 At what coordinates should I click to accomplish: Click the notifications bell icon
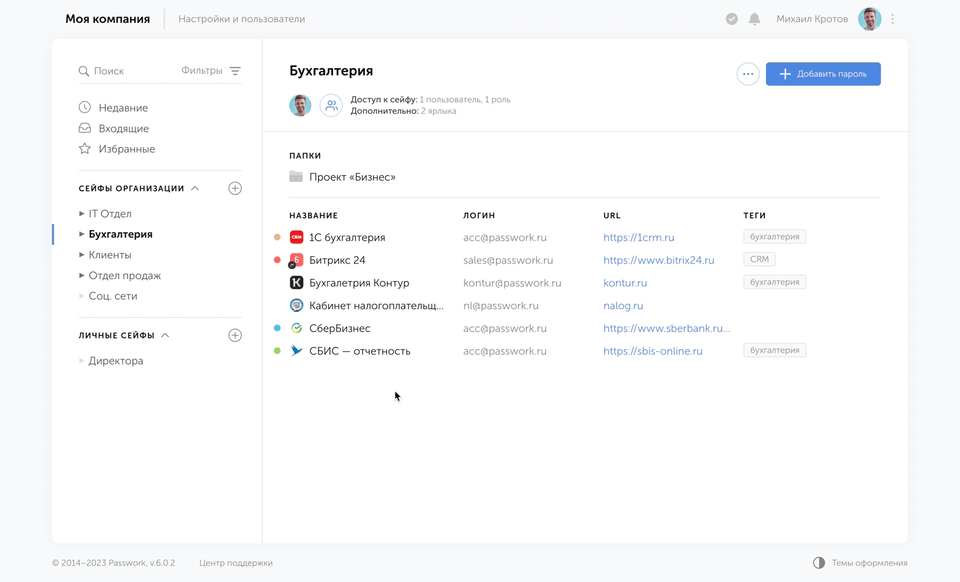755,19
